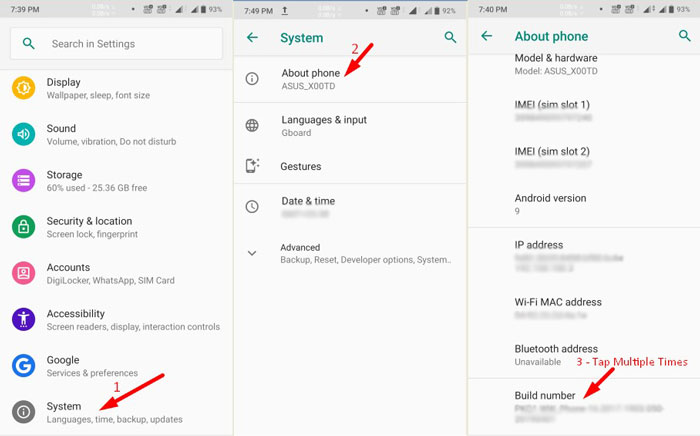
Task: Tap upload indicator in System status bar
Action: point(284,11)
